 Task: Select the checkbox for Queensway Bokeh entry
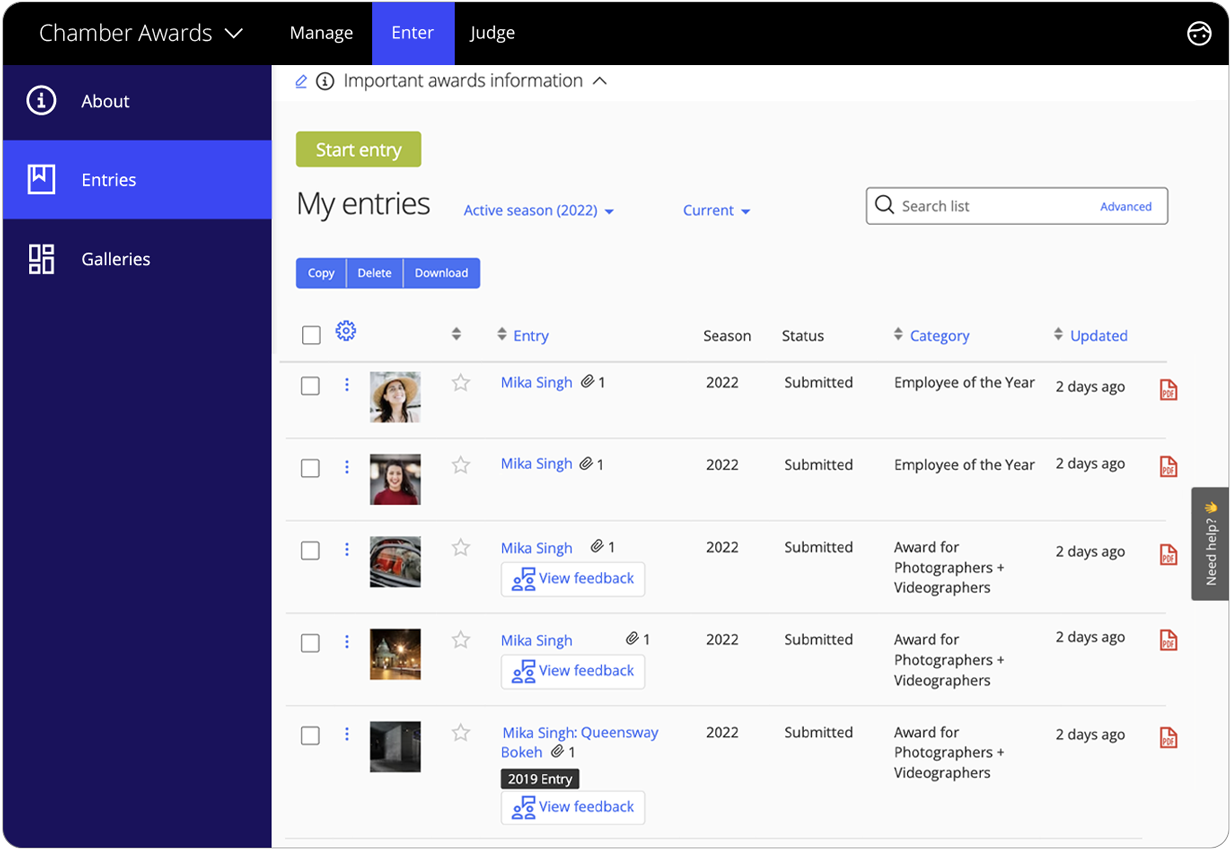coord(311,736)
